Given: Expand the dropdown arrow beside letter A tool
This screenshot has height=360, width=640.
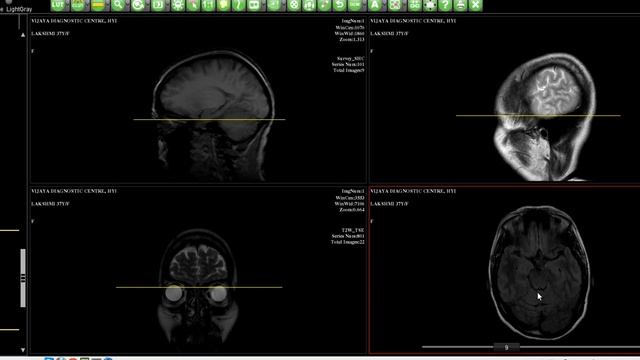Looking at the screenshot, I should (384, 5).
